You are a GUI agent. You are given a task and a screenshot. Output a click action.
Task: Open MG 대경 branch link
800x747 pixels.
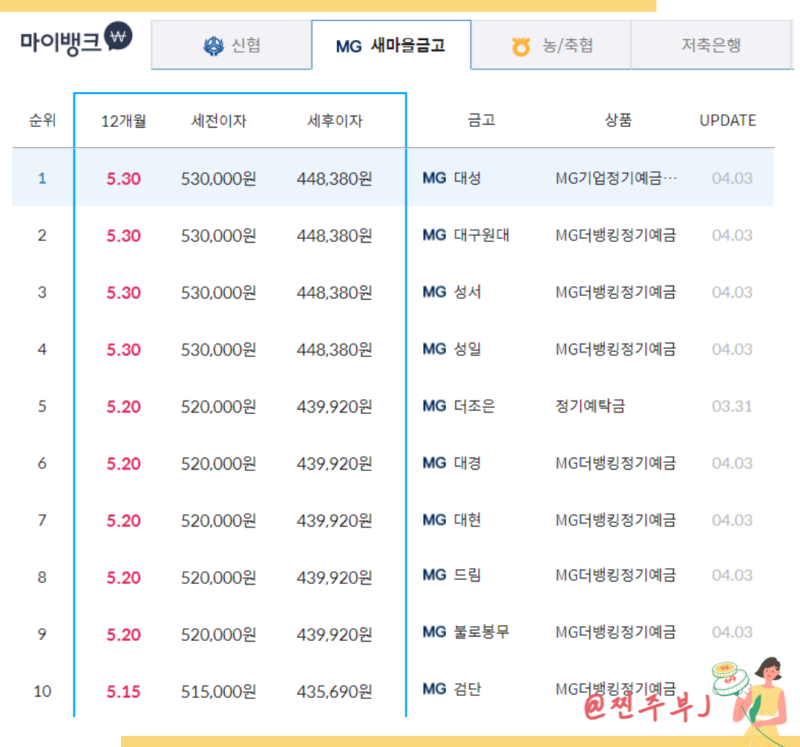452,463
